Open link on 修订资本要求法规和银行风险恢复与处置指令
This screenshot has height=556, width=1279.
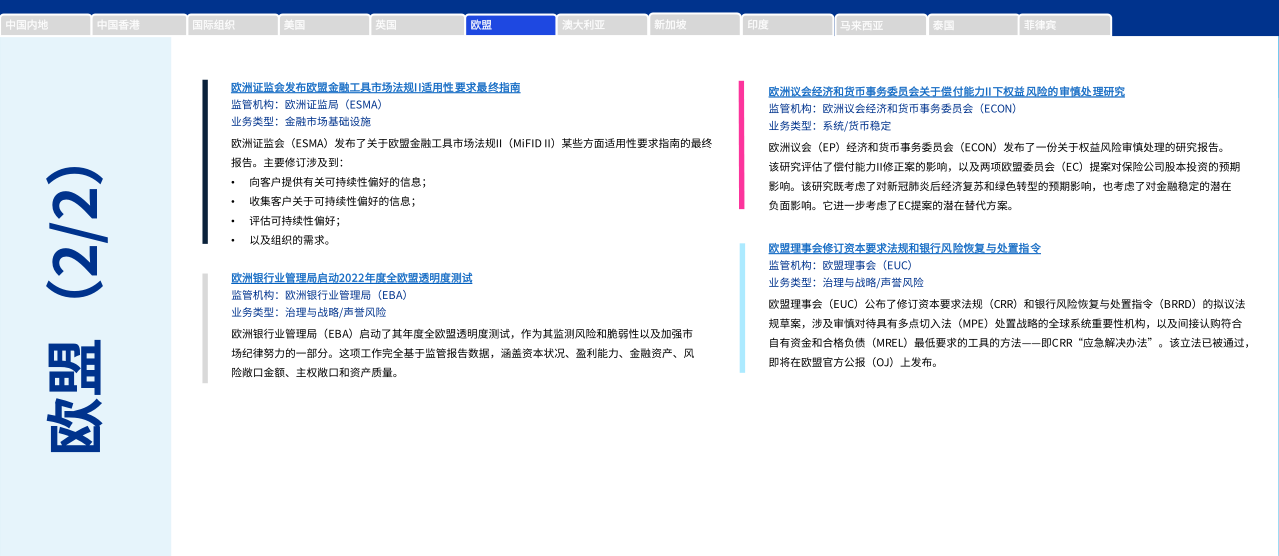(x=904, y=248)
